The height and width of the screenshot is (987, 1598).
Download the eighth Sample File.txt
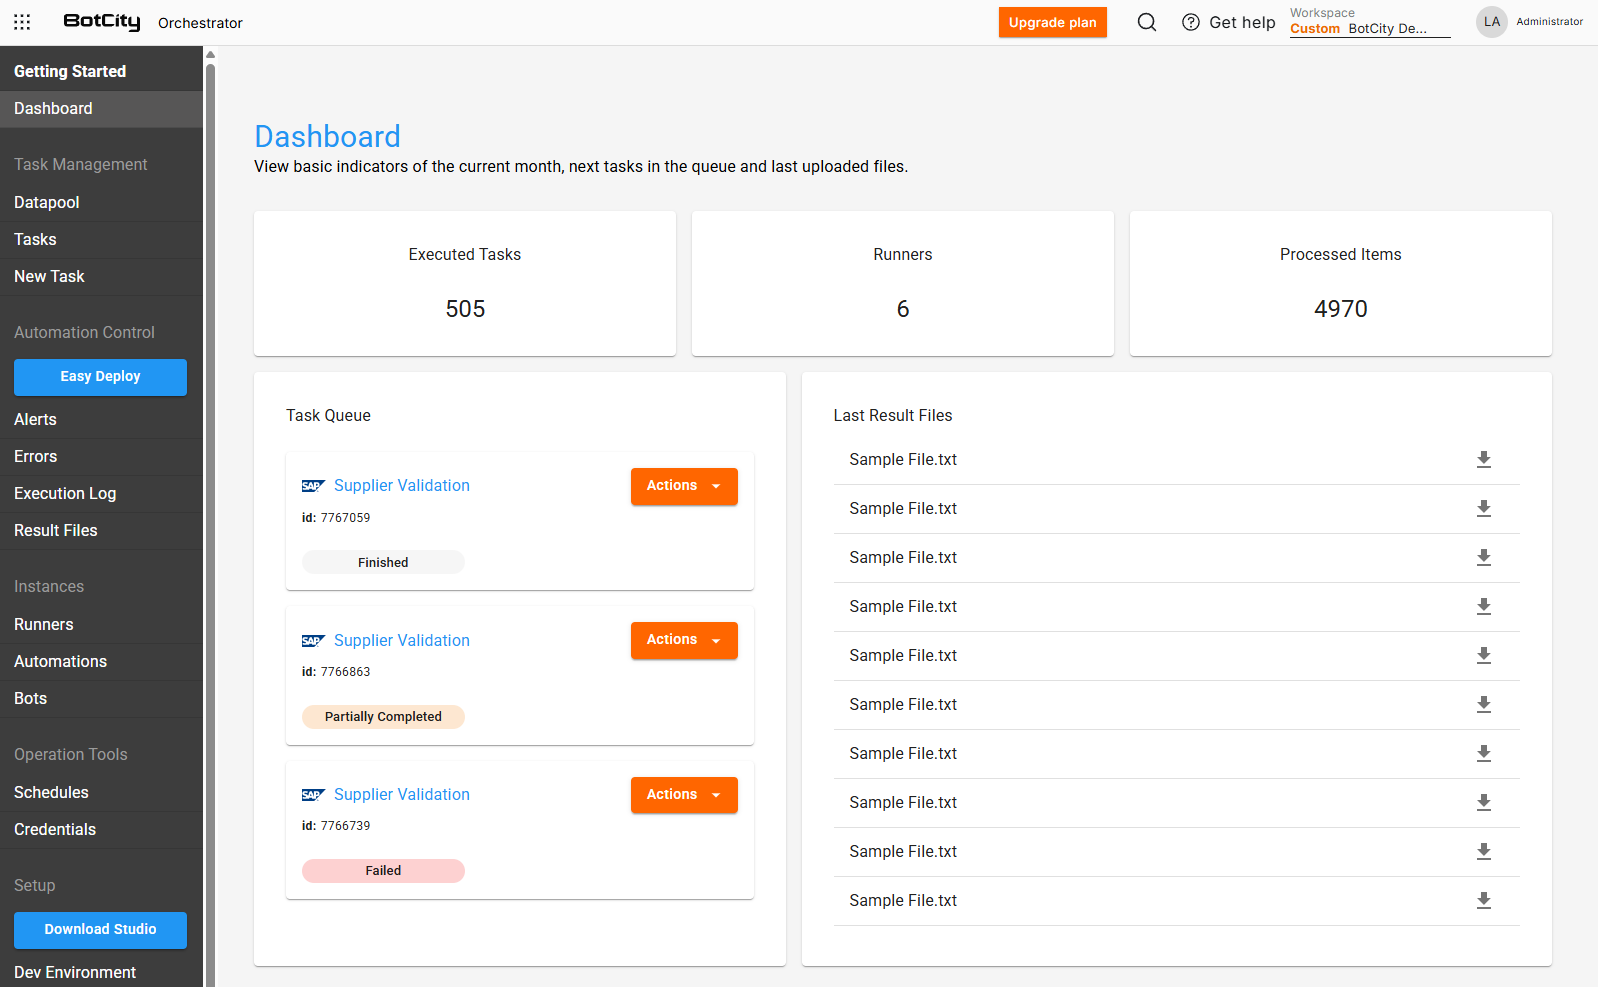pos(1484,802)
